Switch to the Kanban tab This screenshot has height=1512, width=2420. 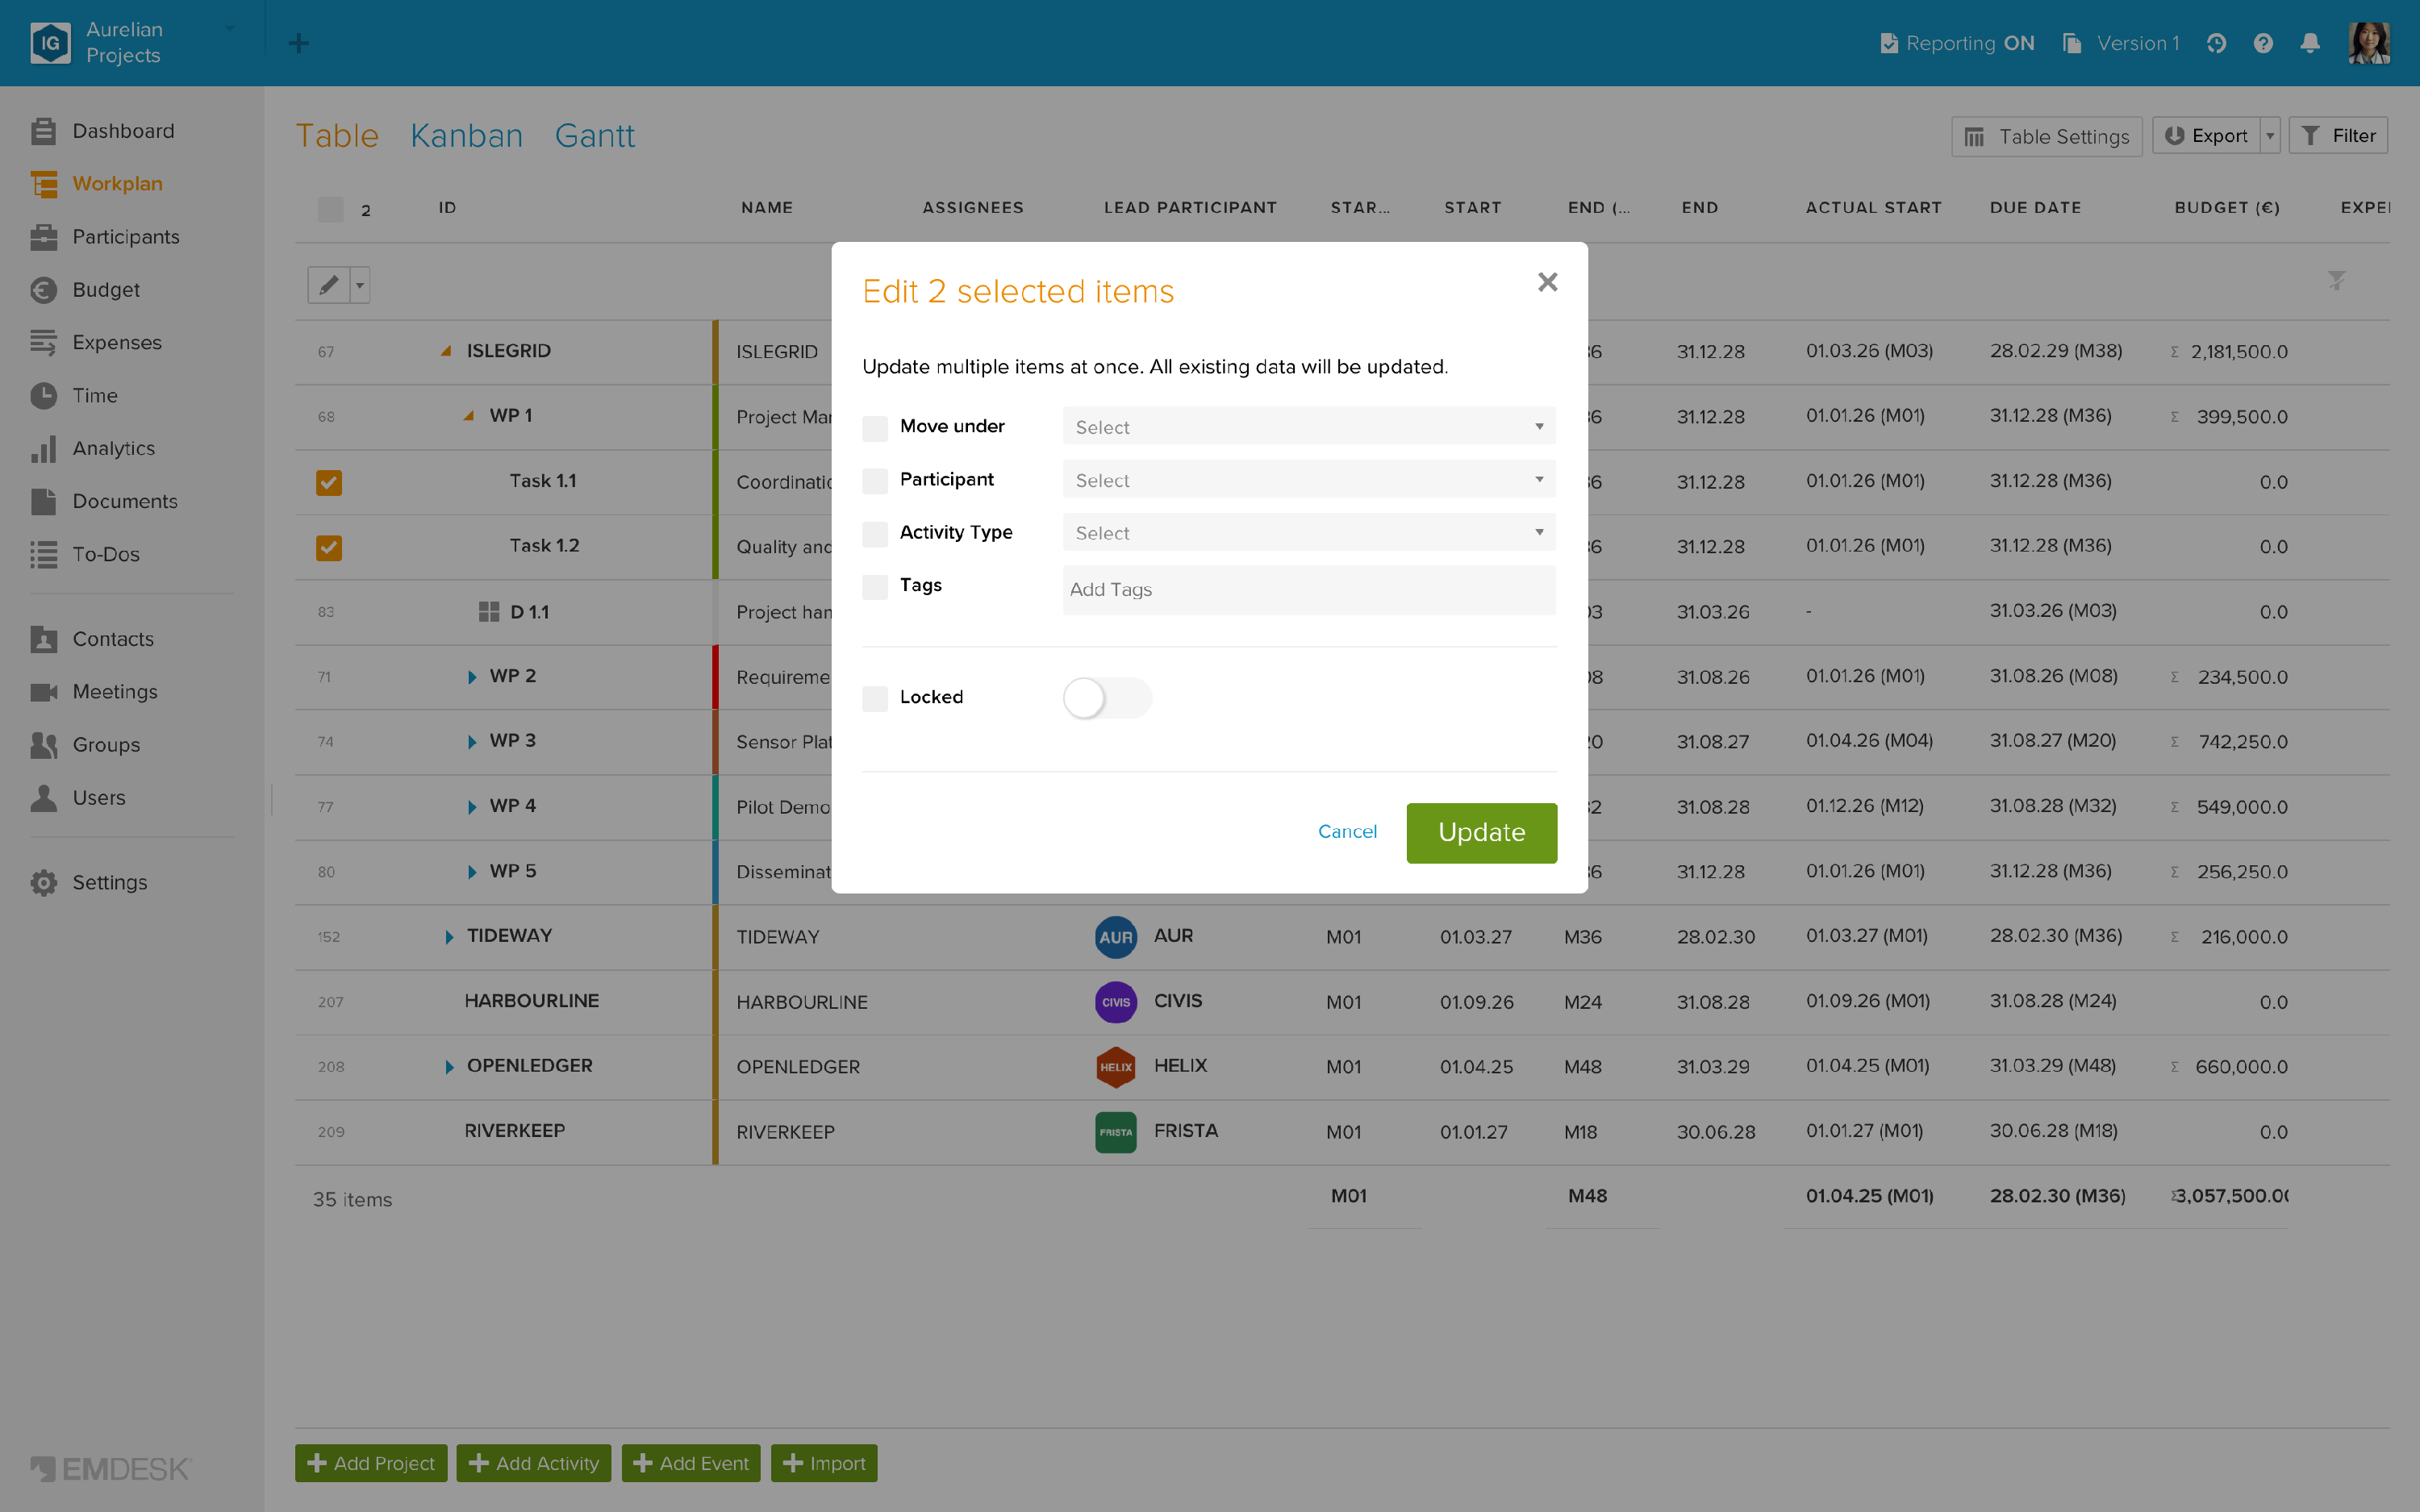(x=466, y=135)
